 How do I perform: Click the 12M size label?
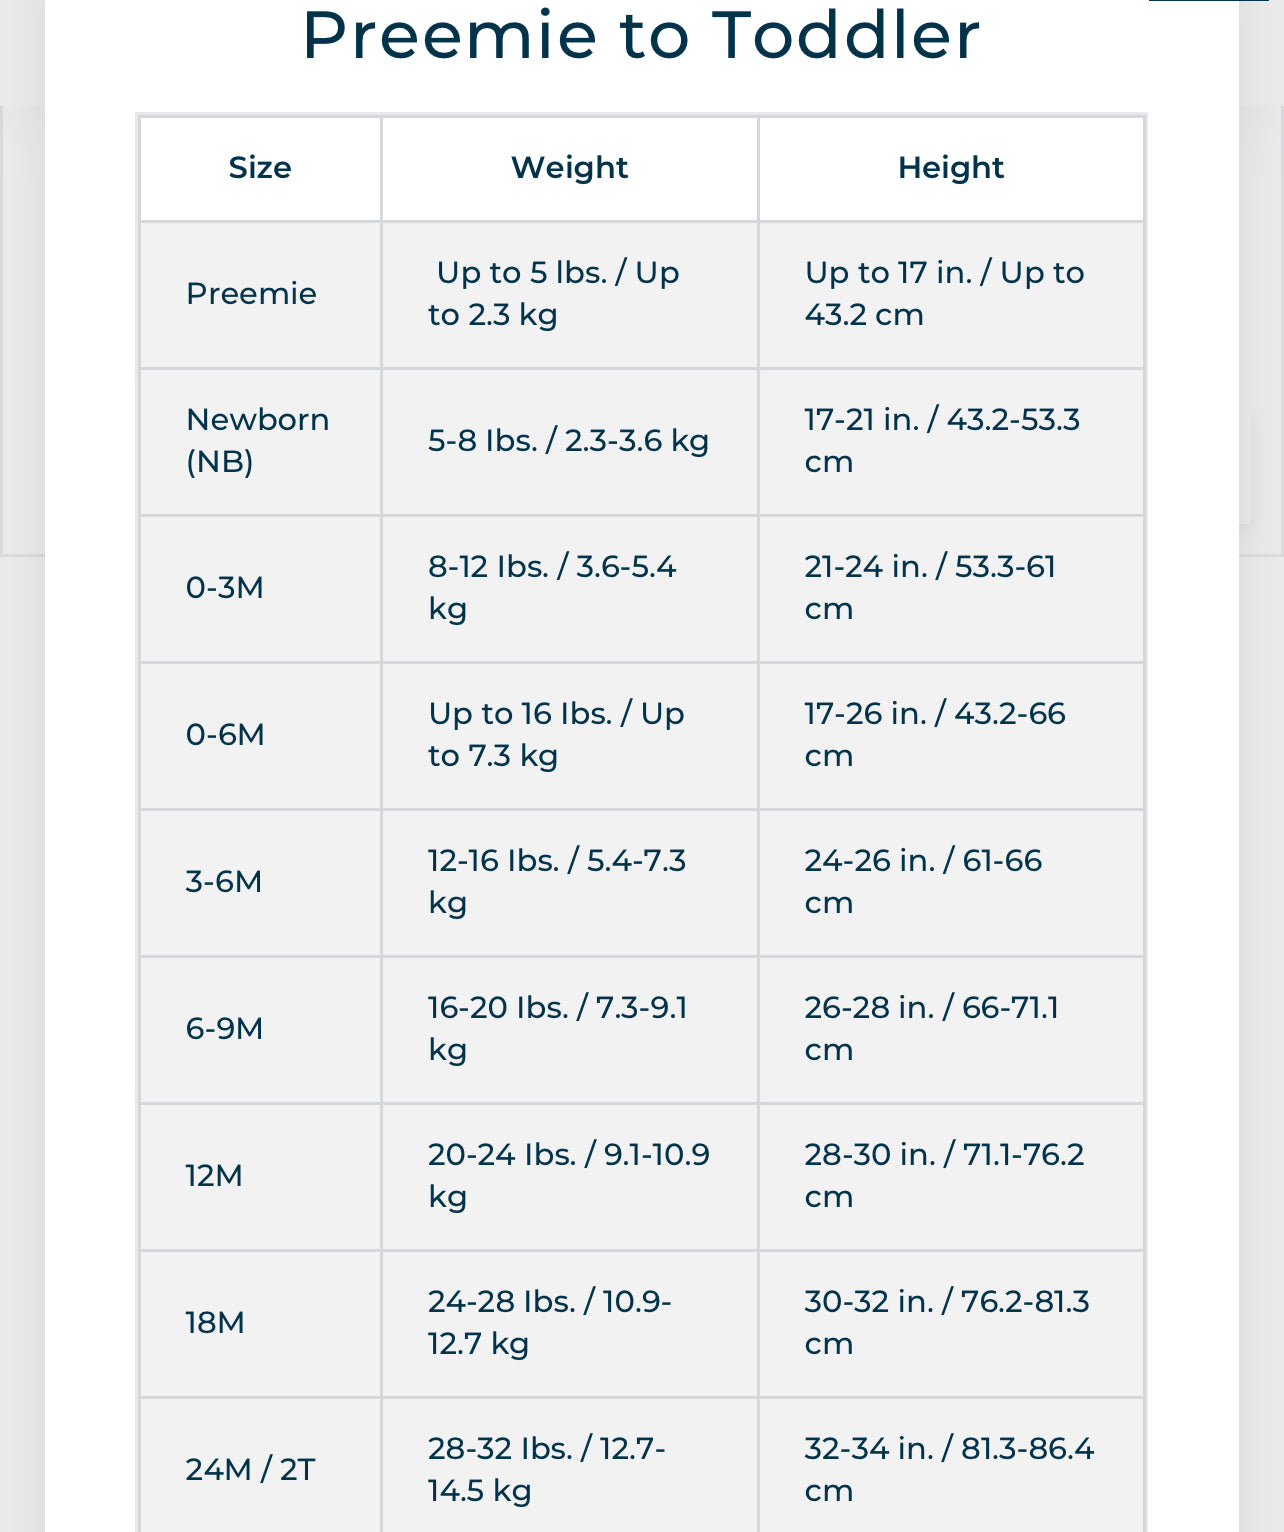click(x=214, y=1176)
